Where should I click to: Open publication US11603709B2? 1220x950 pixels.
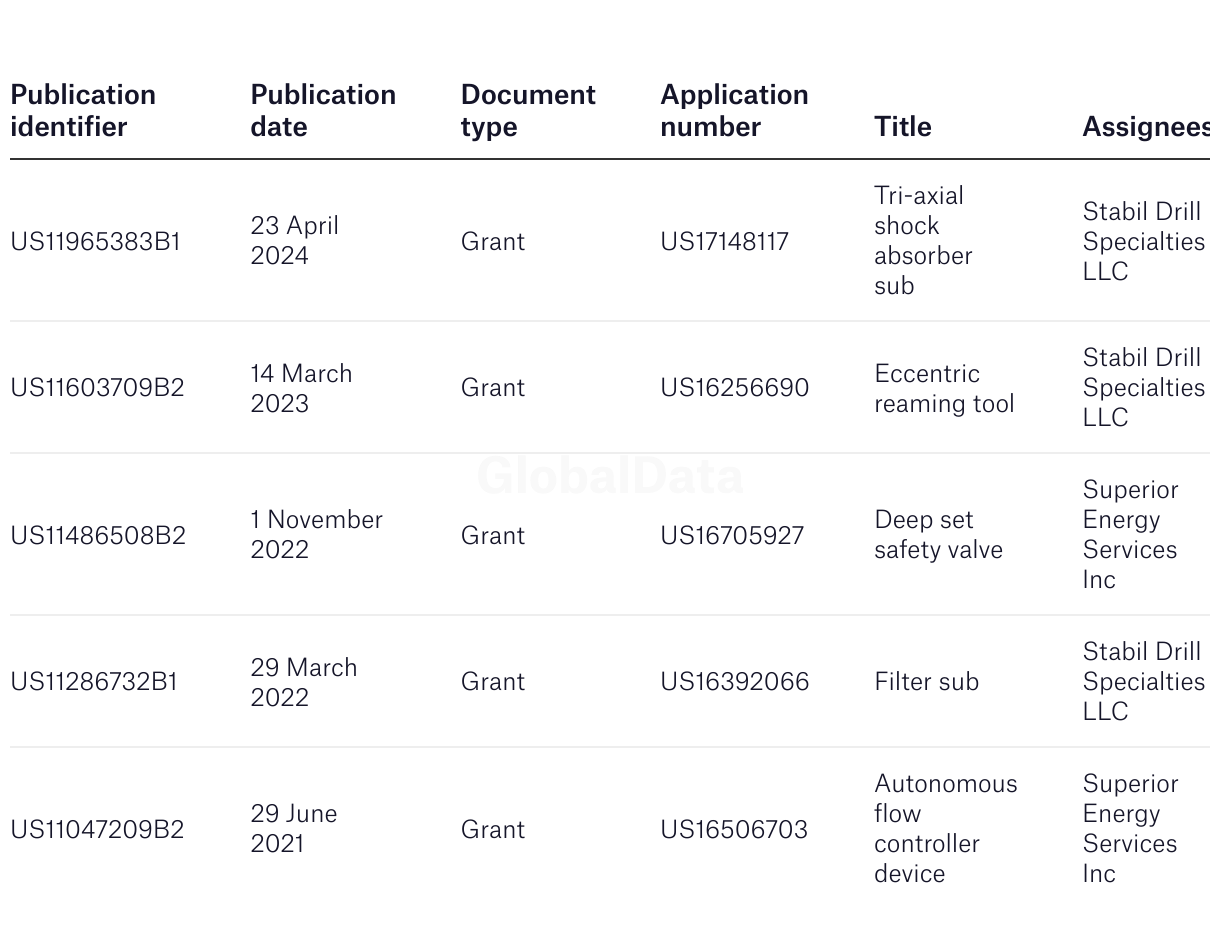[x=97, y=387]
